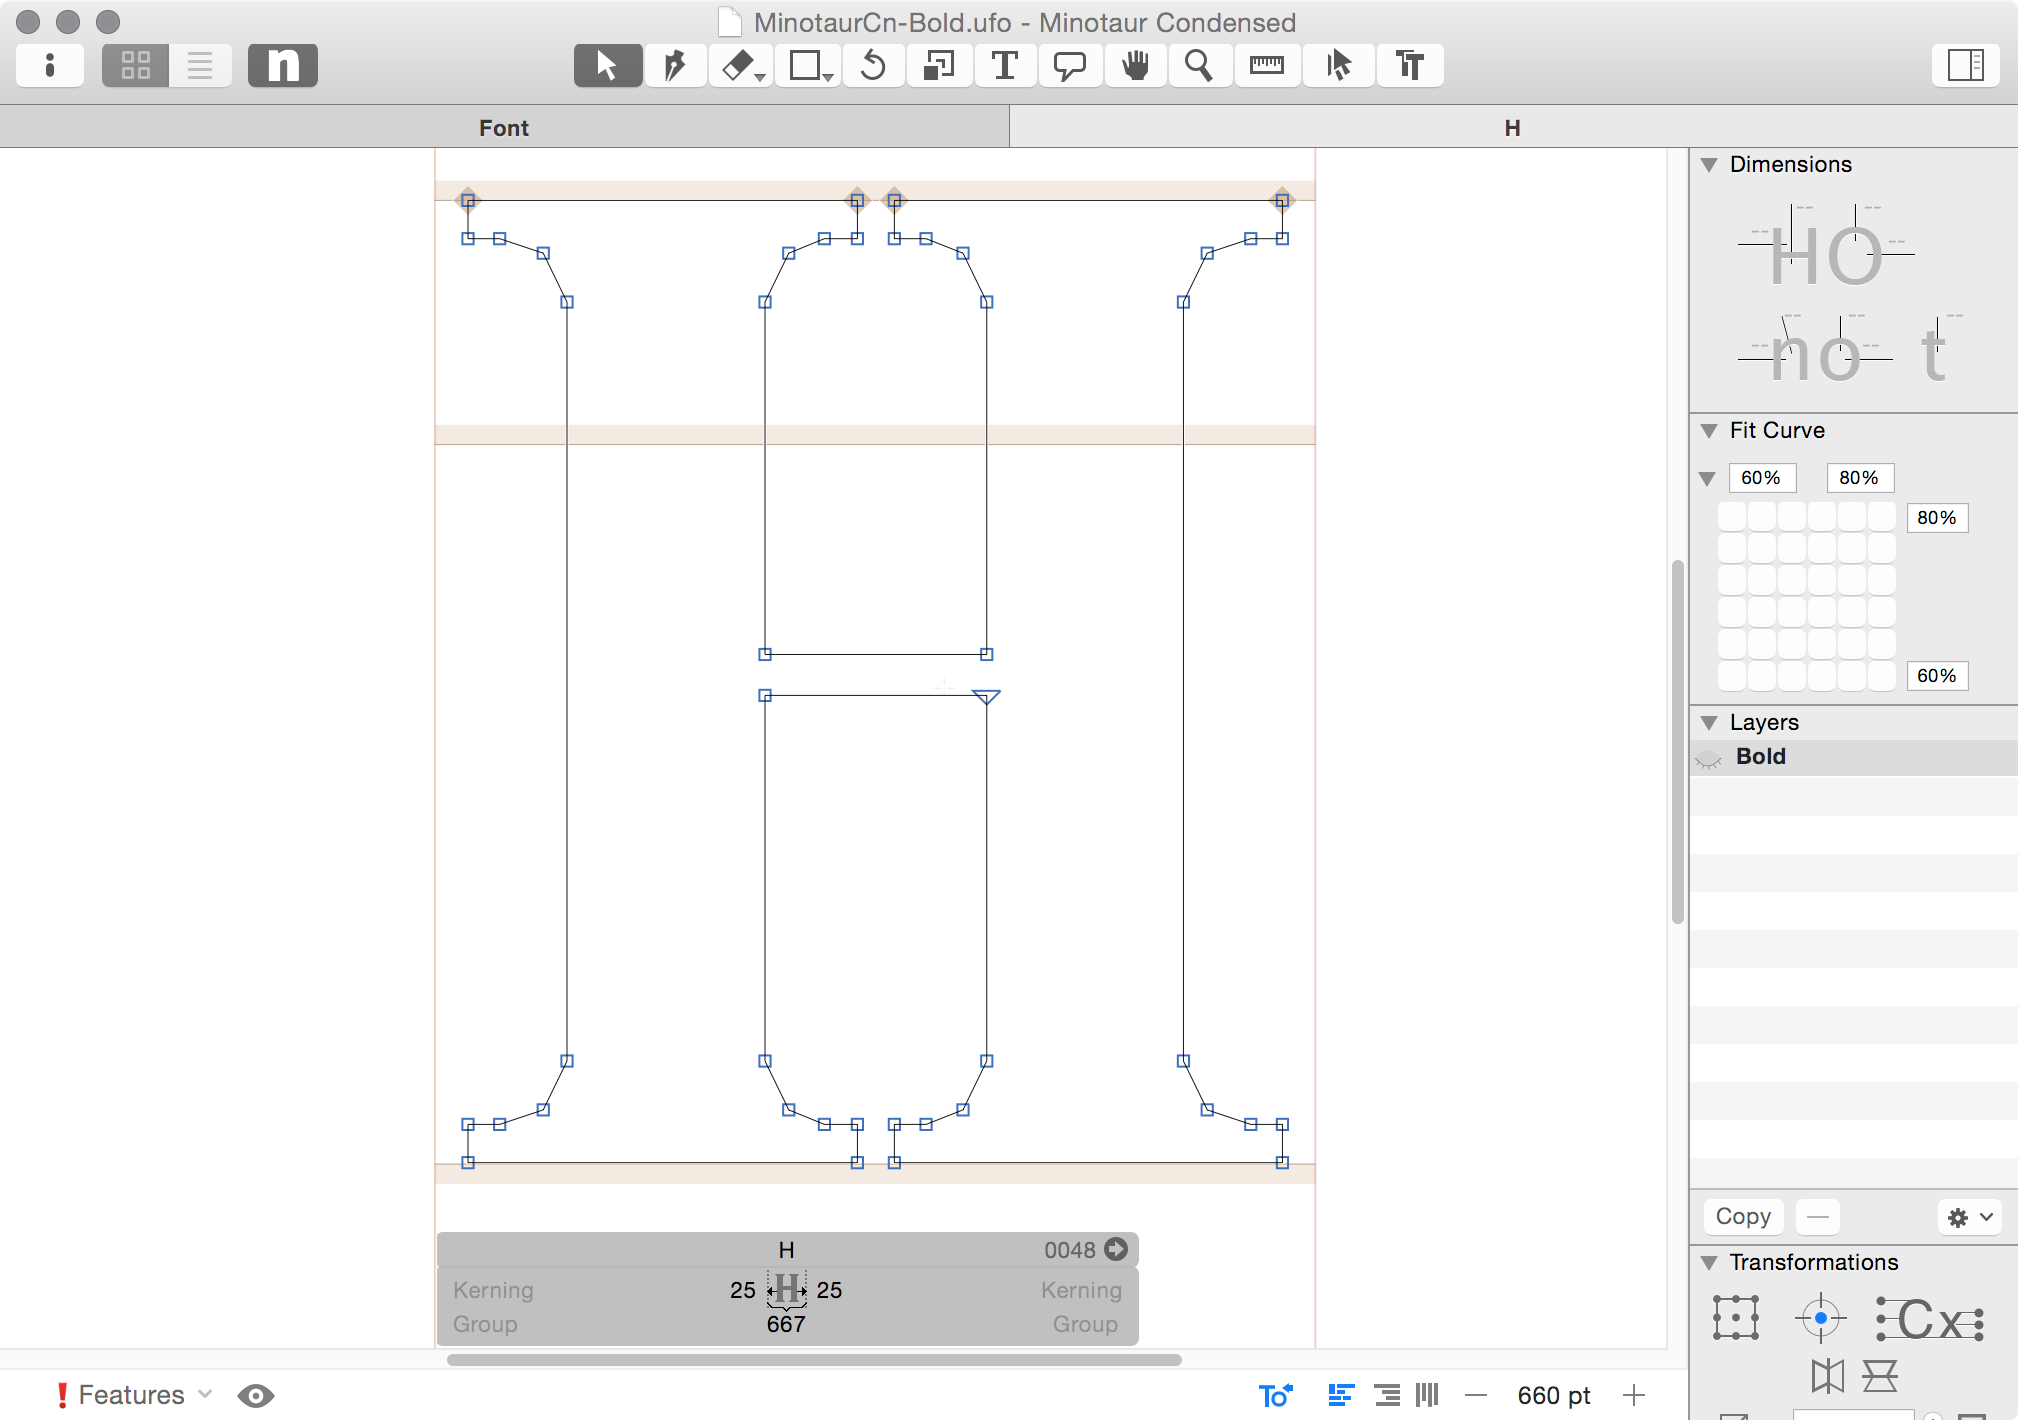The height and width of the screenshot is (1420, 2018).
Task: Pick the Rectangle shape tool
Action: click(805, 66)
